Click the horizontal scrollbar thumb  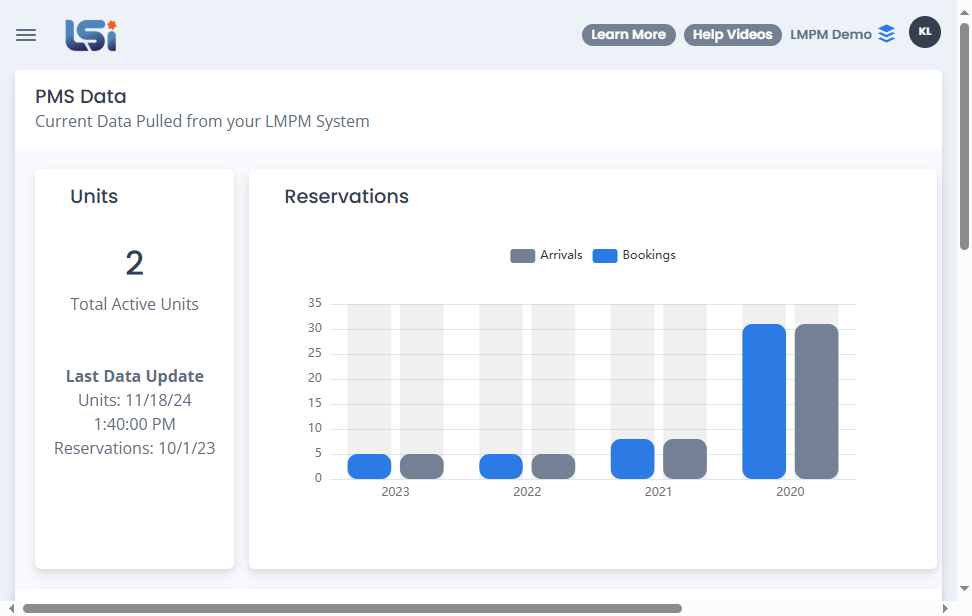[352, 609]
